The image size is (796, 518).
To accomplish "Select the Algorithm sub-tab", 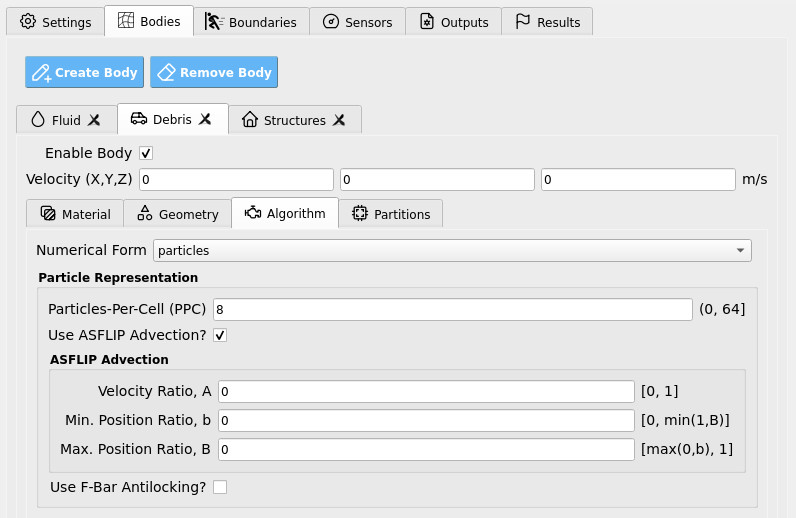I will coord(285,213).
